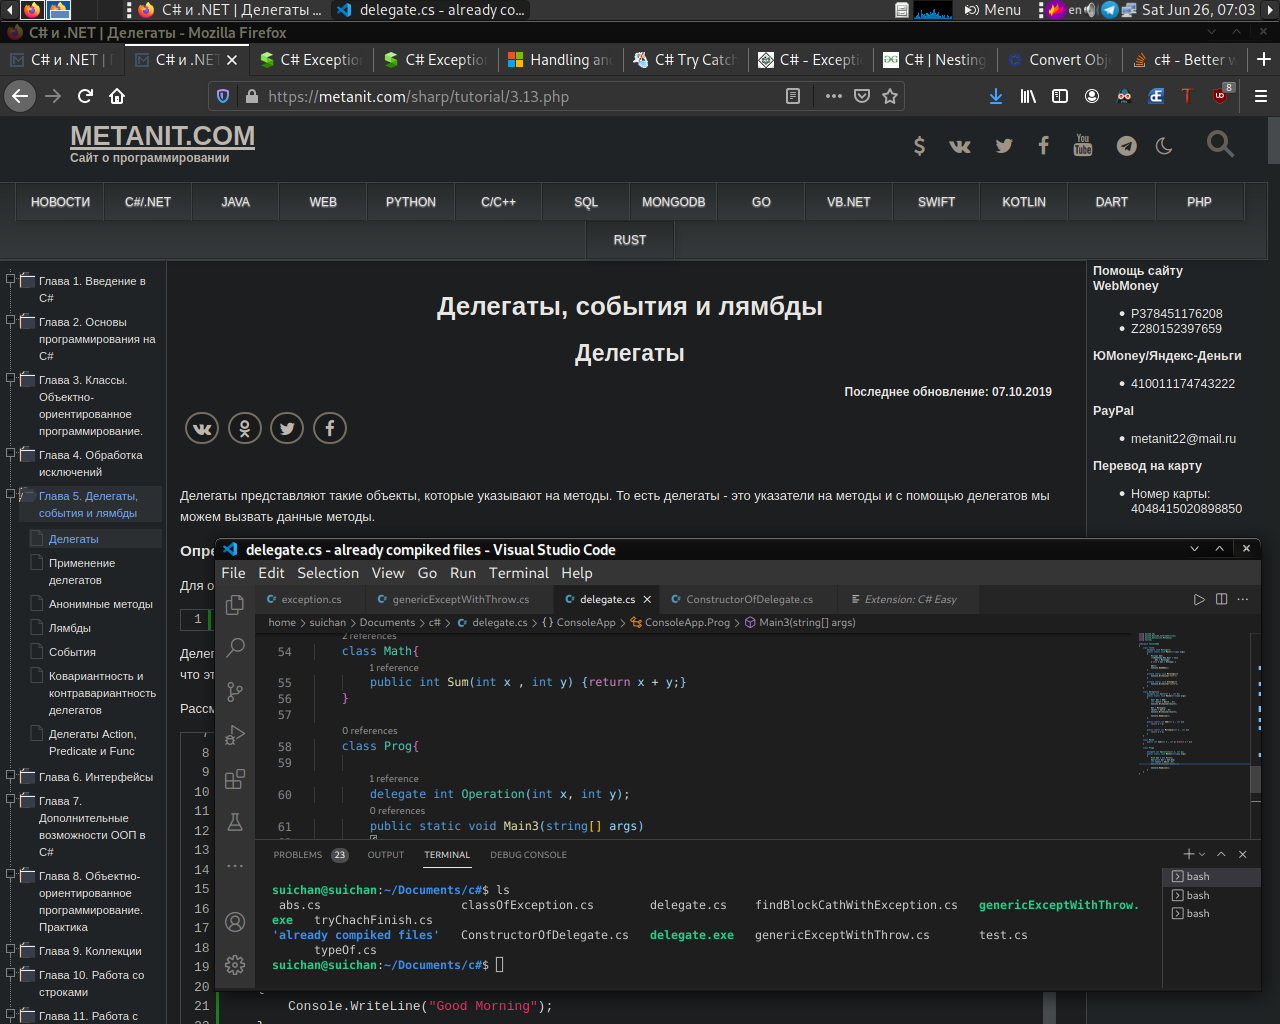
Task: Open the new terminal launch profile dropdown
Action: 1202,855
